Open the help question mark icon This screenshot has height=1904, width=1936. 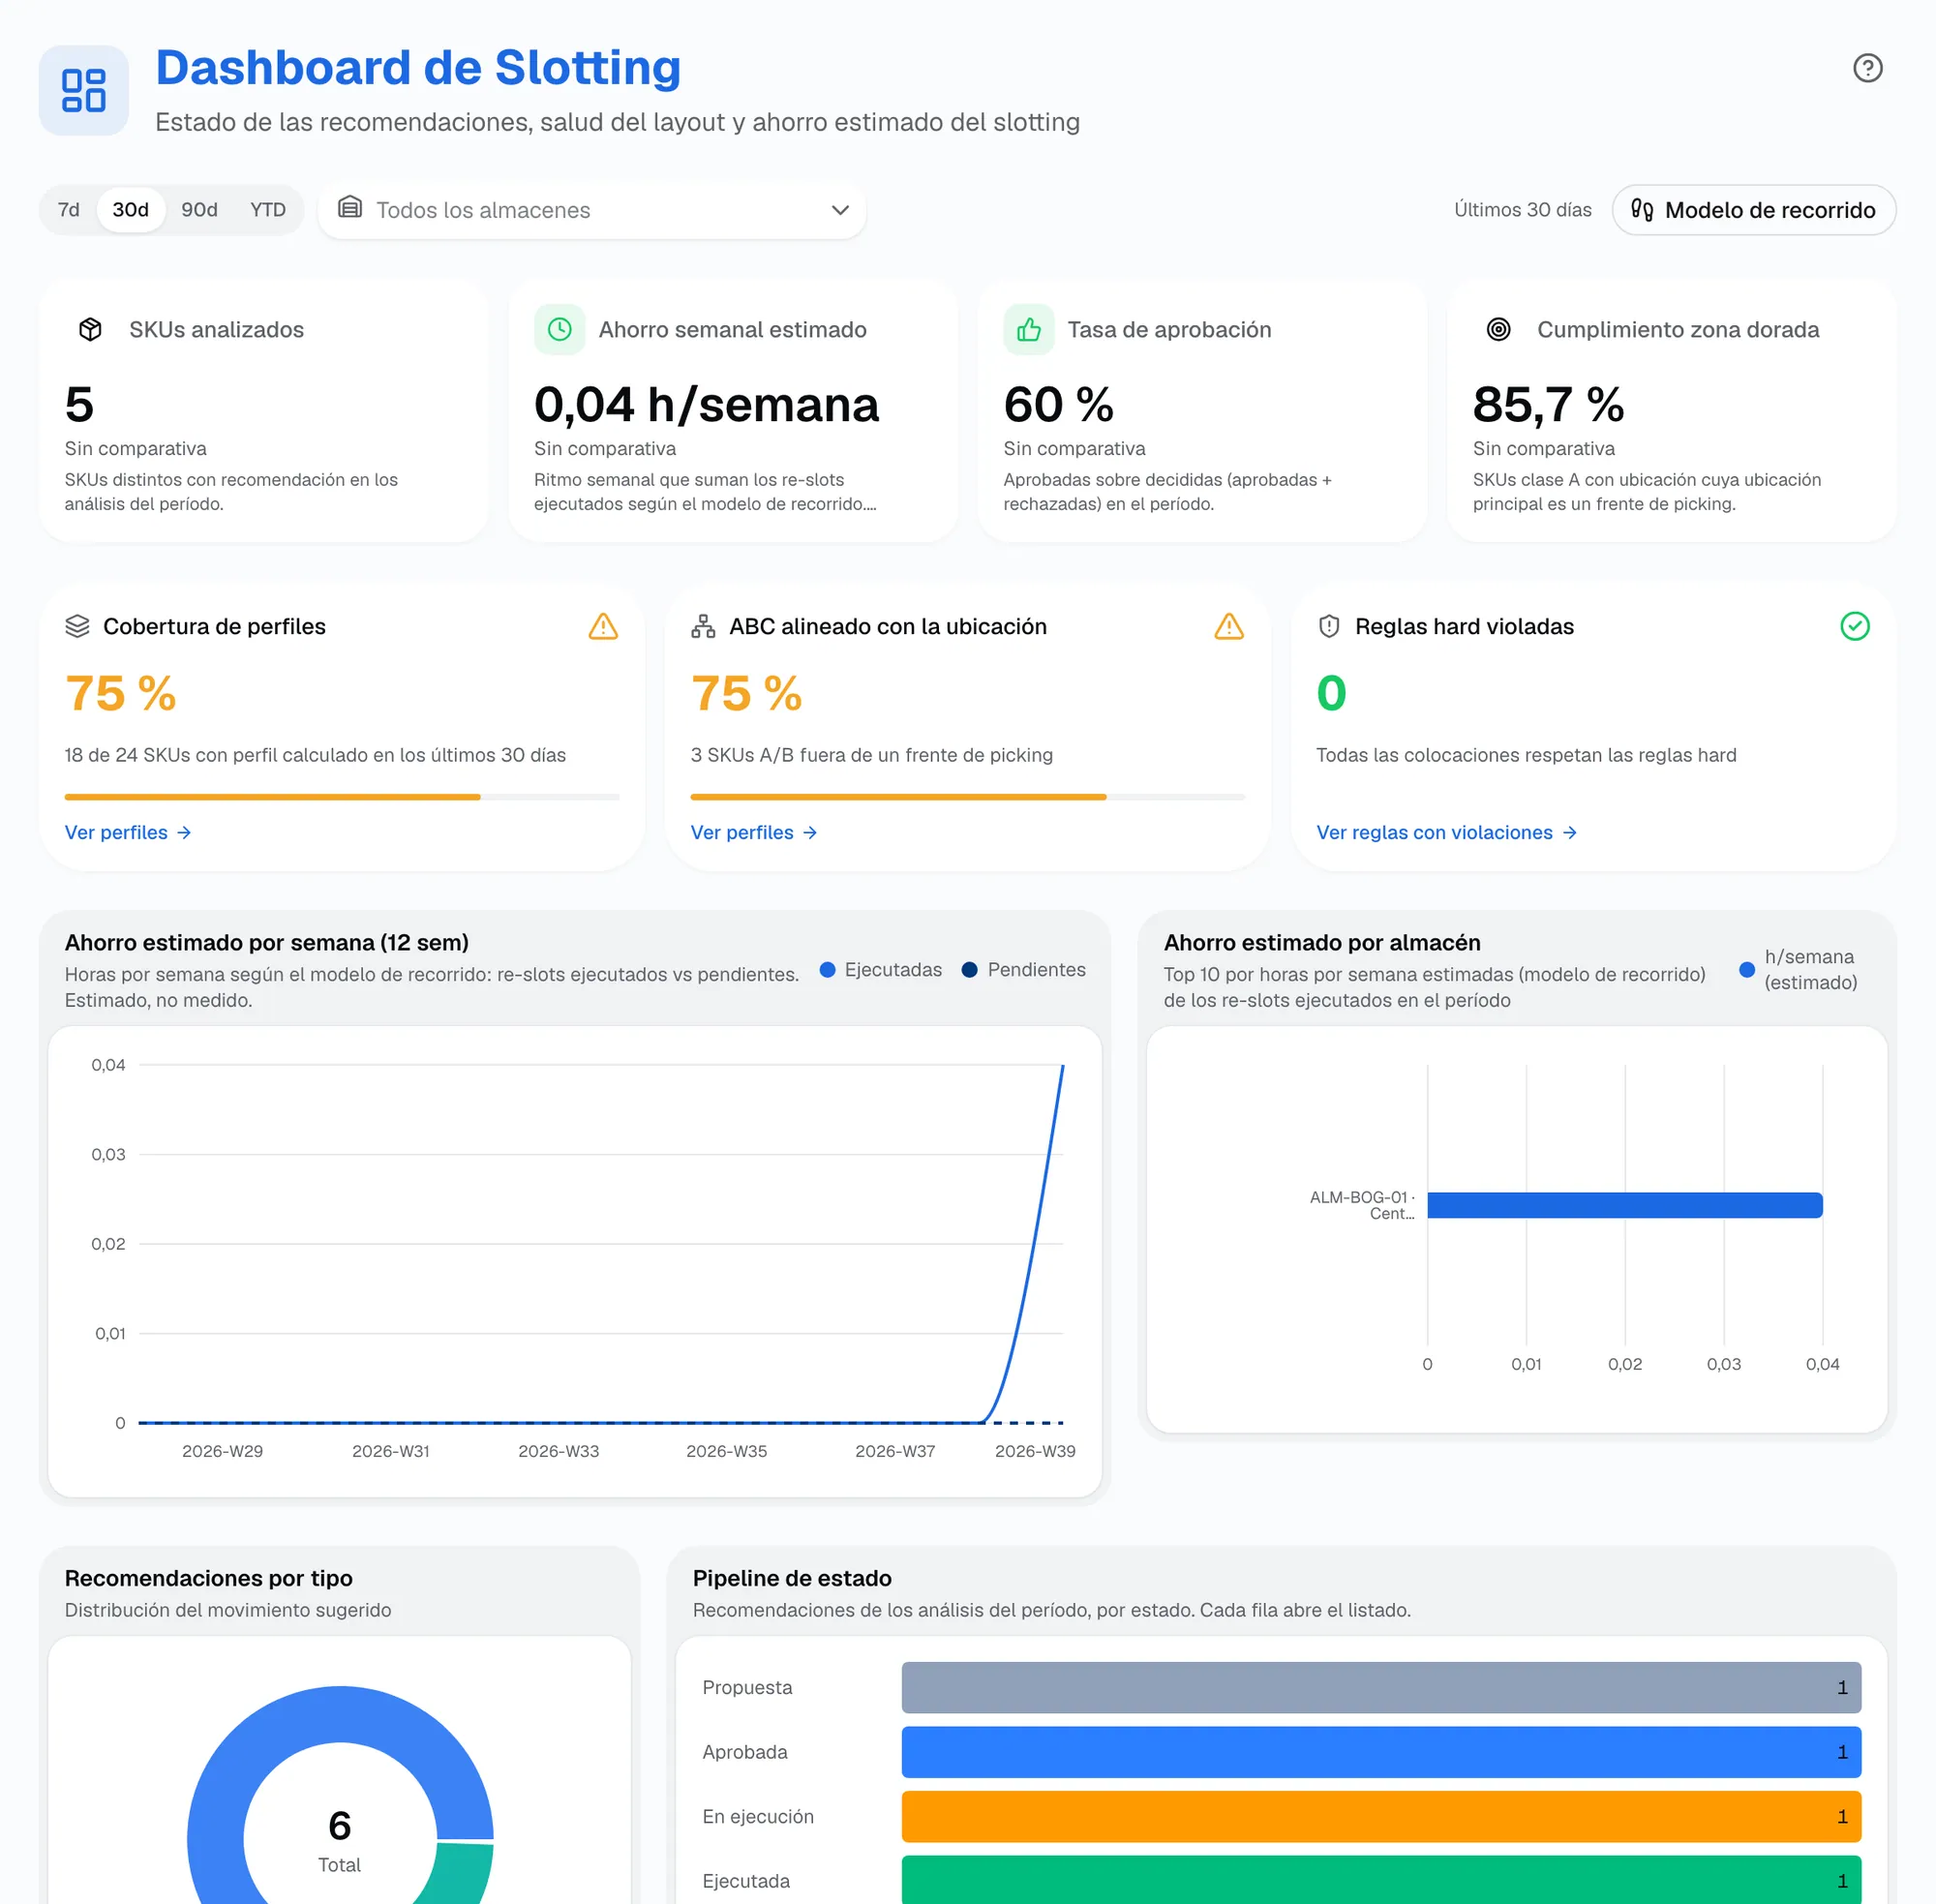point(1867,68)
